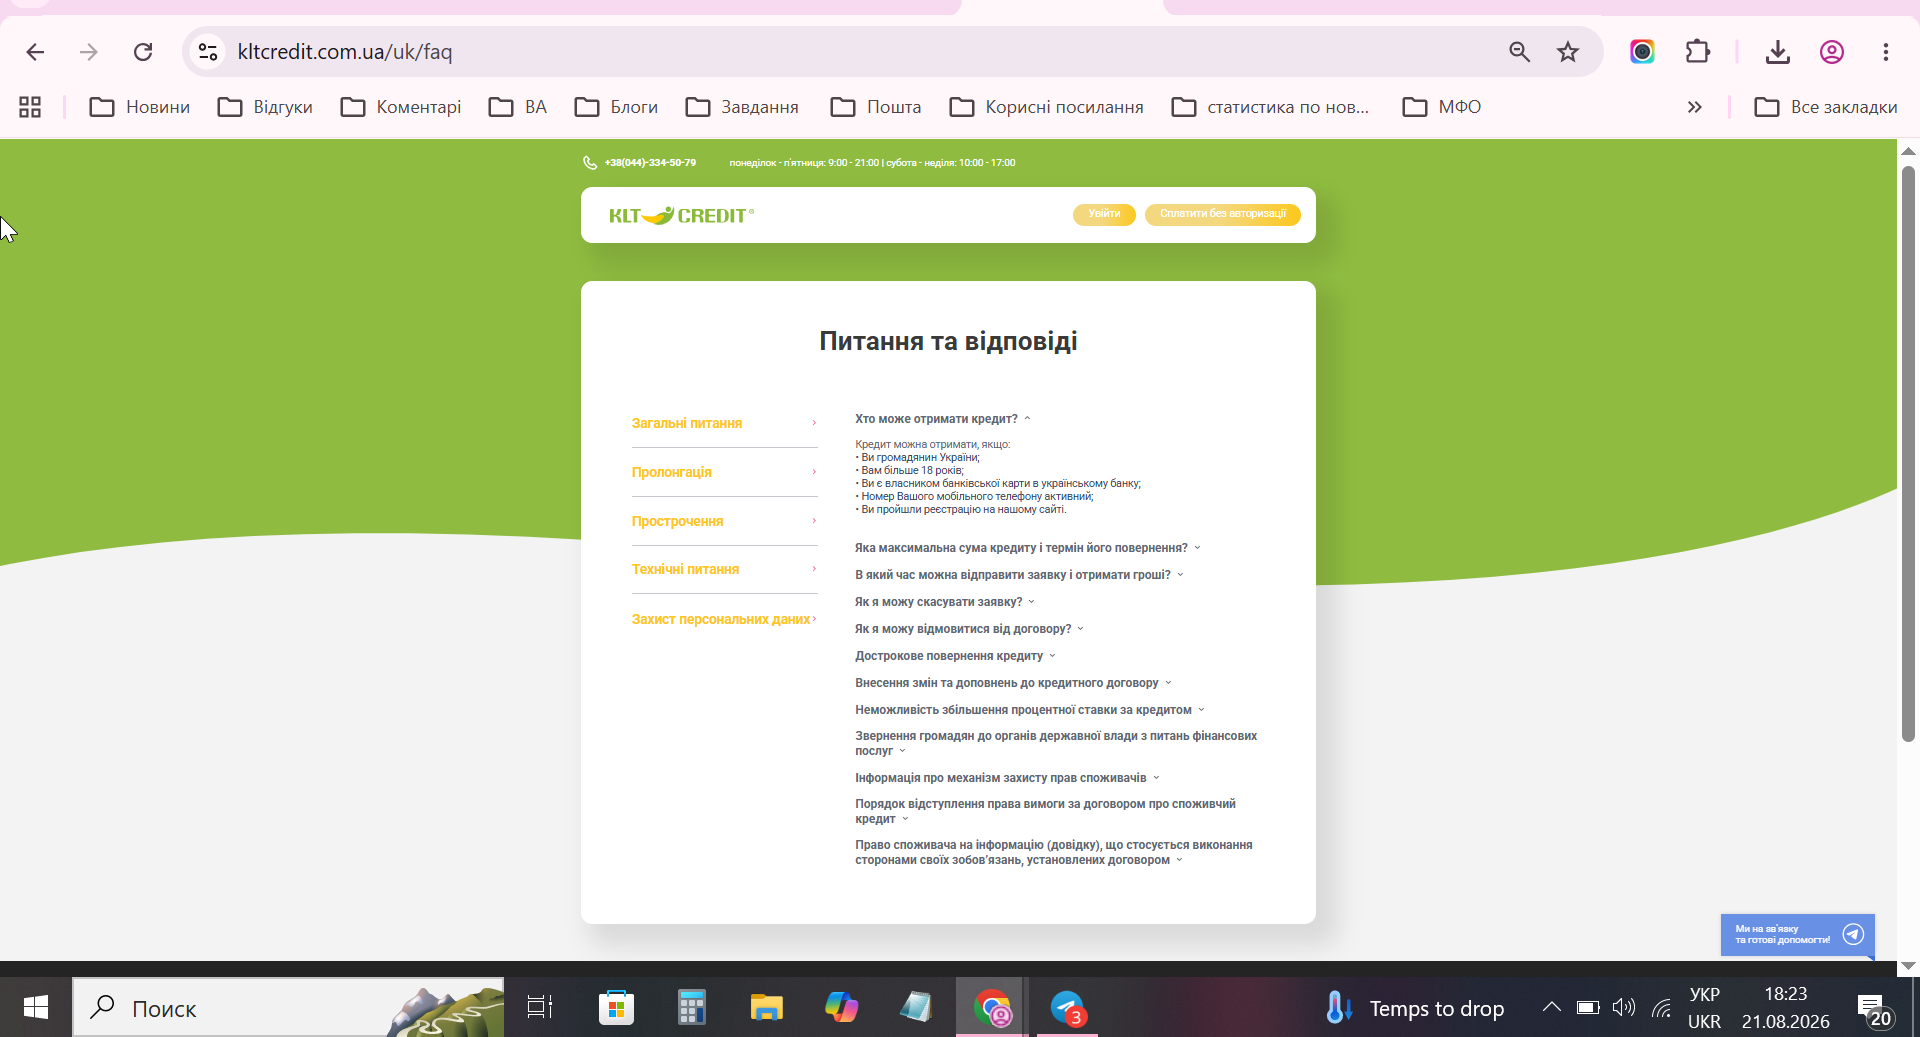
Task: Expand 'Інформація про механізм захисту прав споживачів'
Action: (1008, 778)
